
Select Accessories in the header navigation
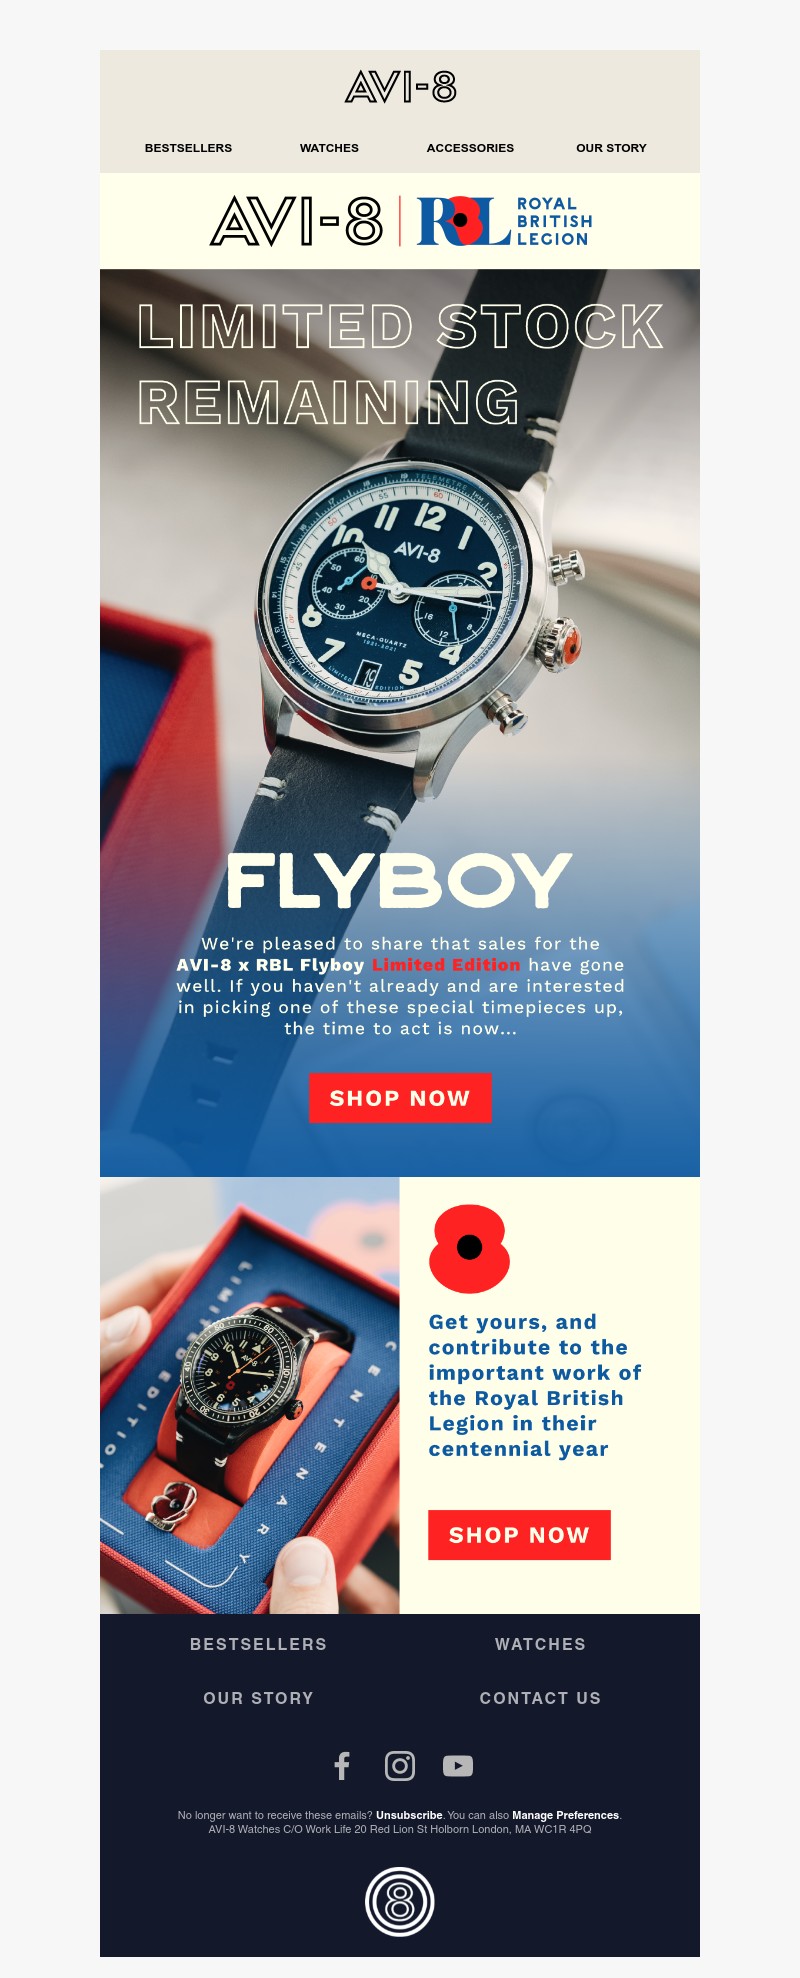point(470,148)
